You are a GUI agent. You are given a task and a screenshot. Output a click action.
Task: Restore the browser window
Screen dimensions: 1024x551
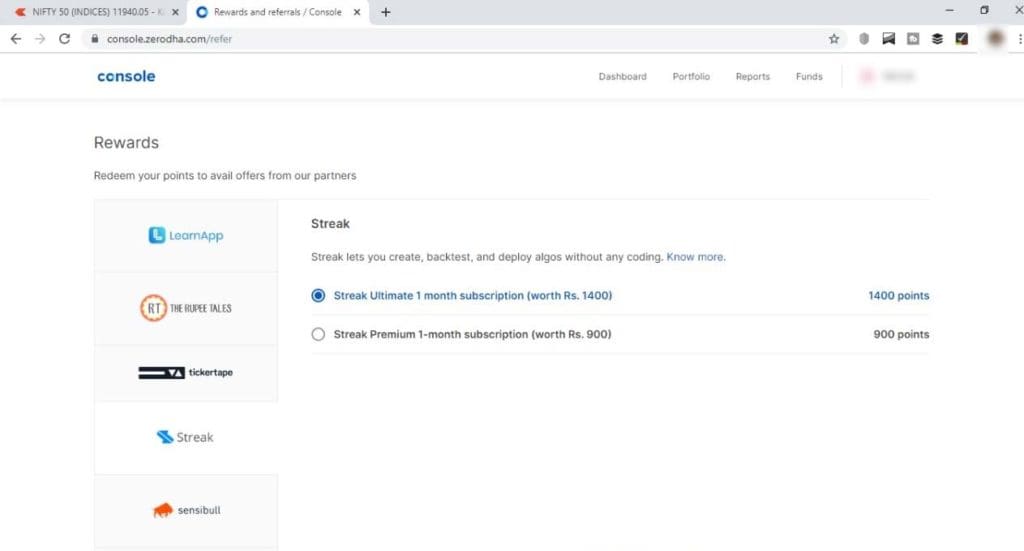(x=984, y=10)
